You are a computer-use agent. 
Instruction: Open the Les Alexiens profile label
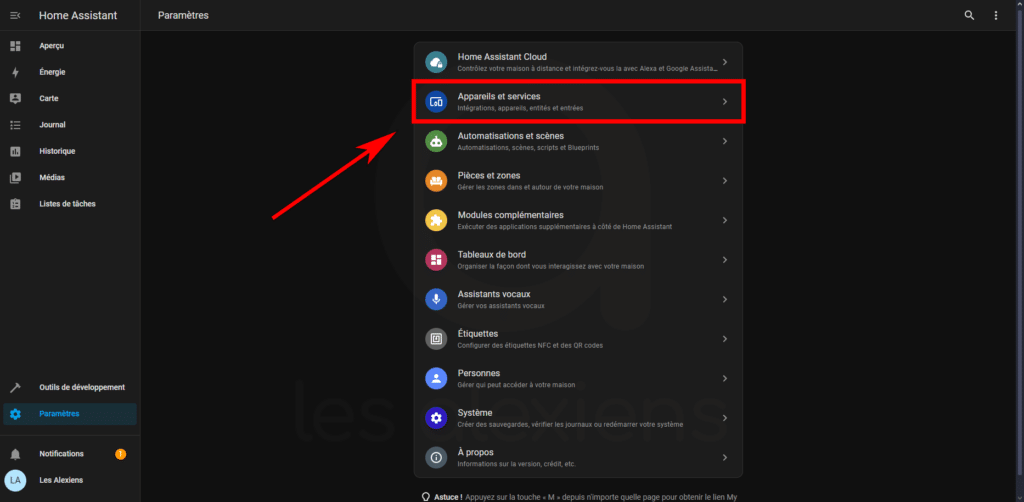click(x=61, y=480)
